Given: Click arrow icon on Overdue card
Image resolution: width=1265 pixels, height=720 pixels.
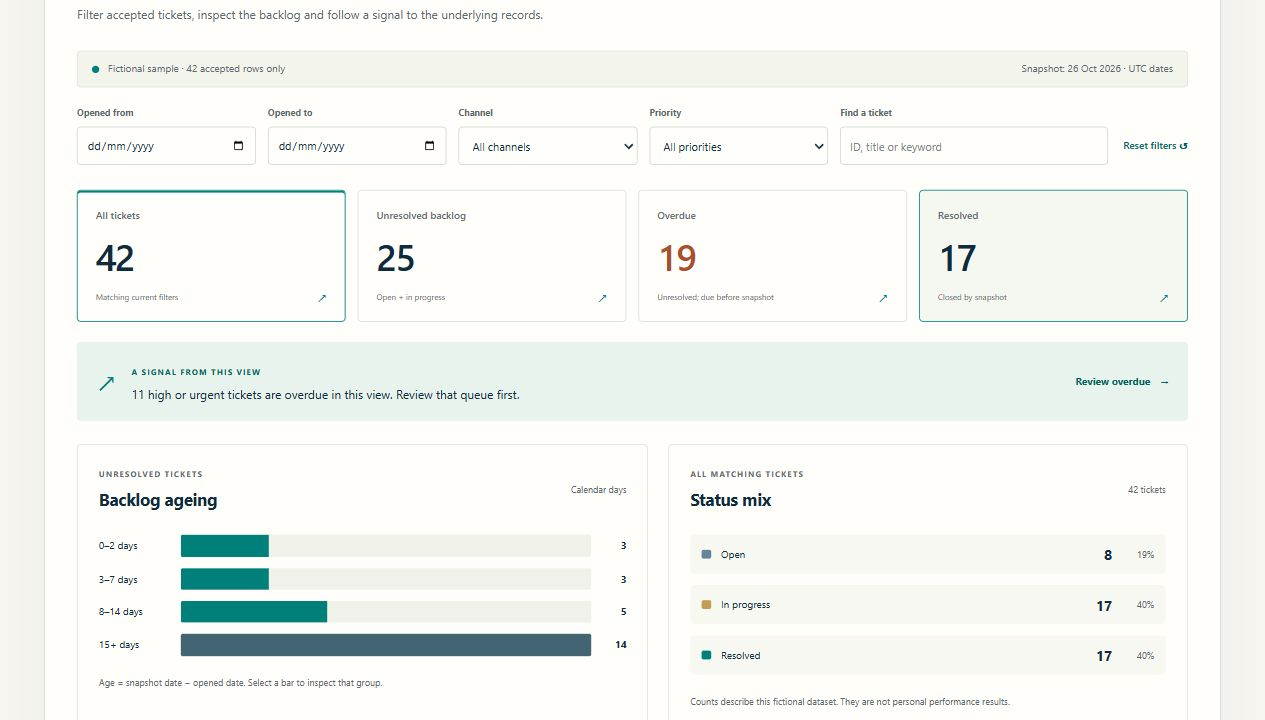Looking at the screenshot, I should [x=883, y=298].
